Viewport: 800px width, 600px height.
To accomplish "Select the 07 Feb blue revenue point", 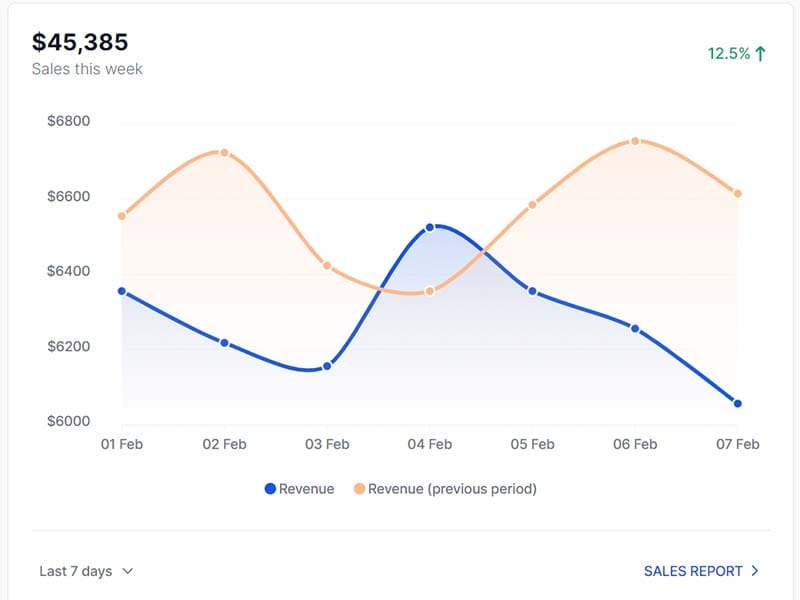I will click(x=737, y=403).
